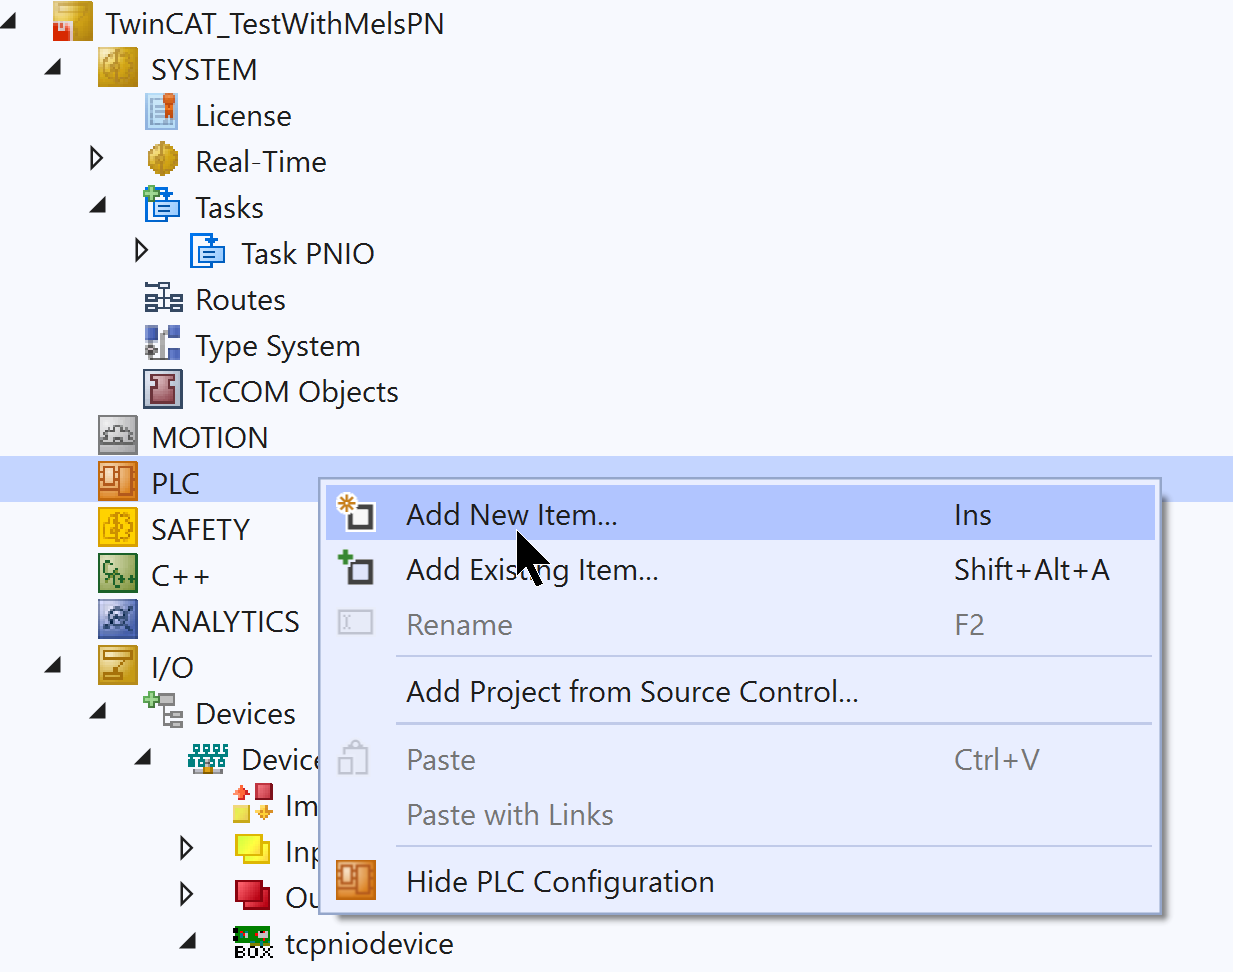Choose Add Project from Source Control...
Screen dimensions: 1233x972
pos(740,690)
